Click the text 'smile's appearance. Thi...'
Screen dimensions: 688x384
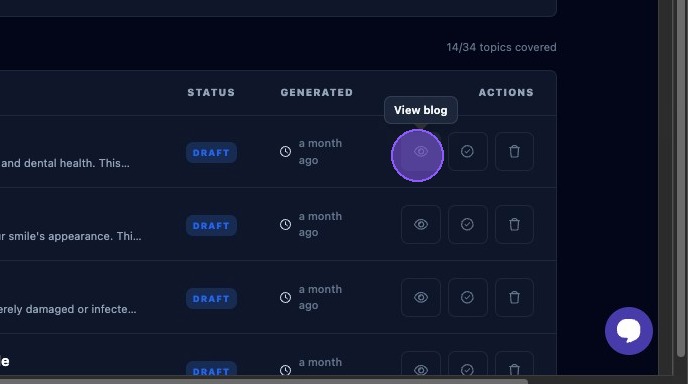click(75, 236)
